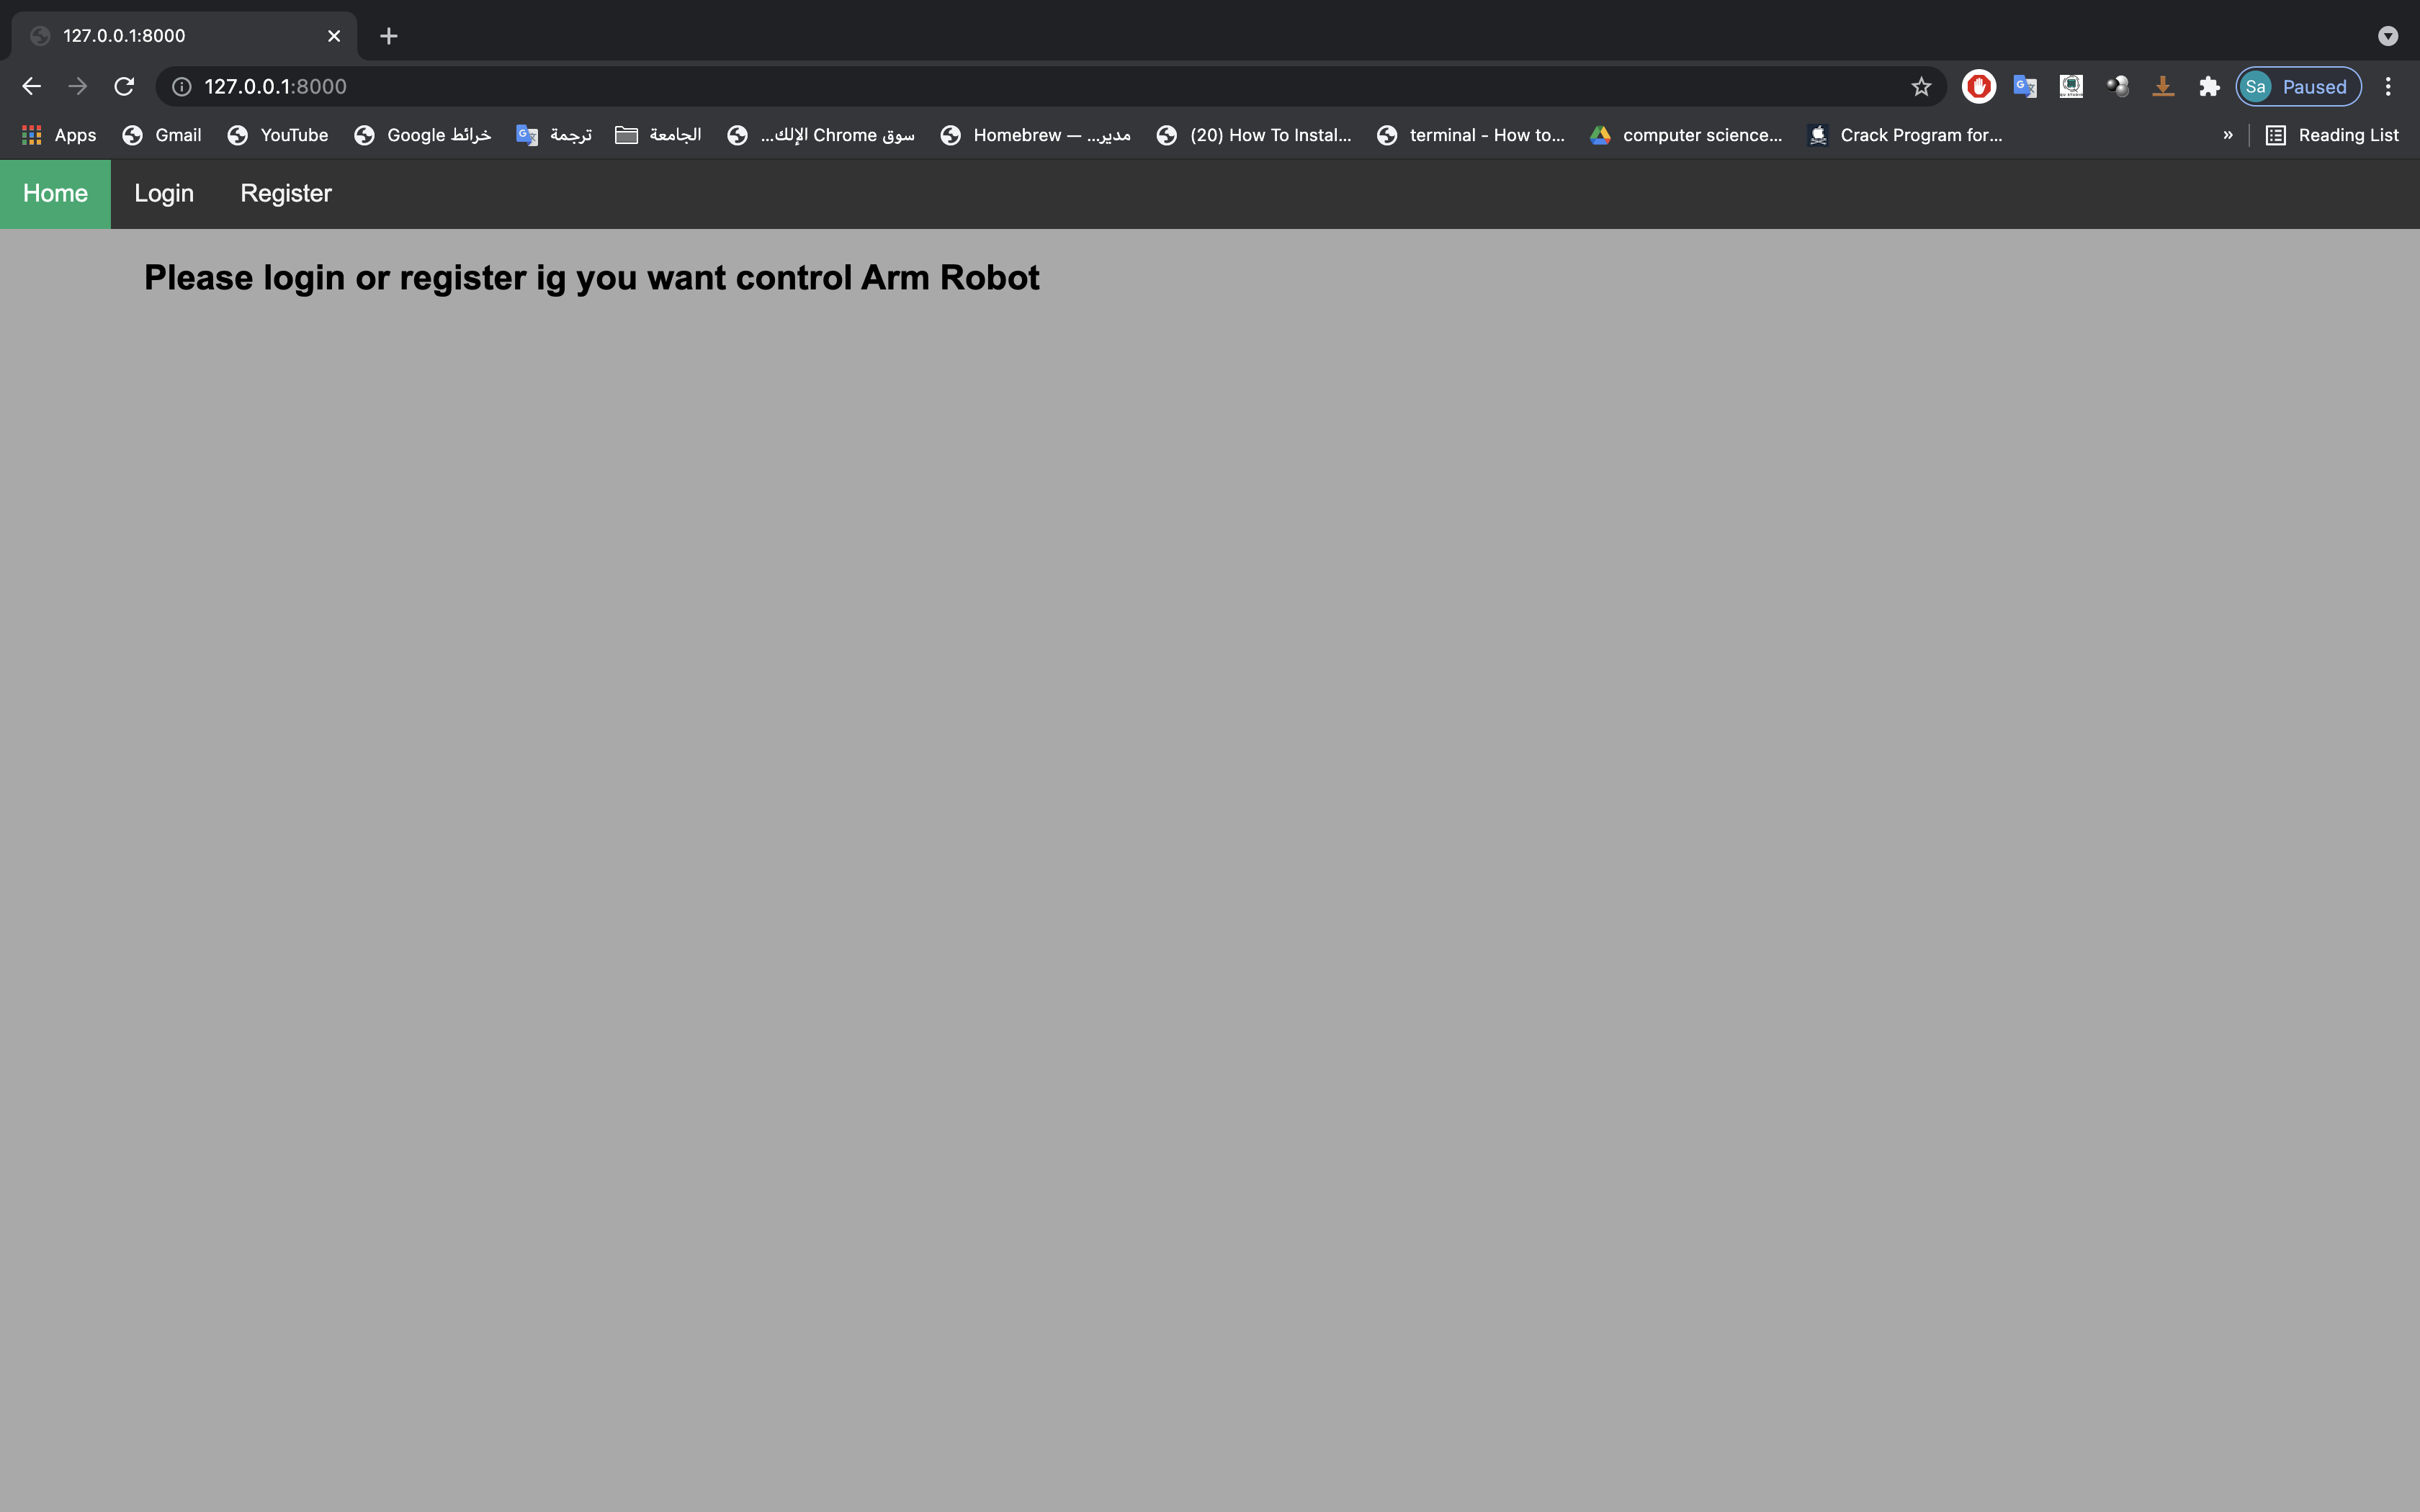2420x1512 pixels.
Task: Open Chrome's three-dot settings menu
Action: 2389,86
